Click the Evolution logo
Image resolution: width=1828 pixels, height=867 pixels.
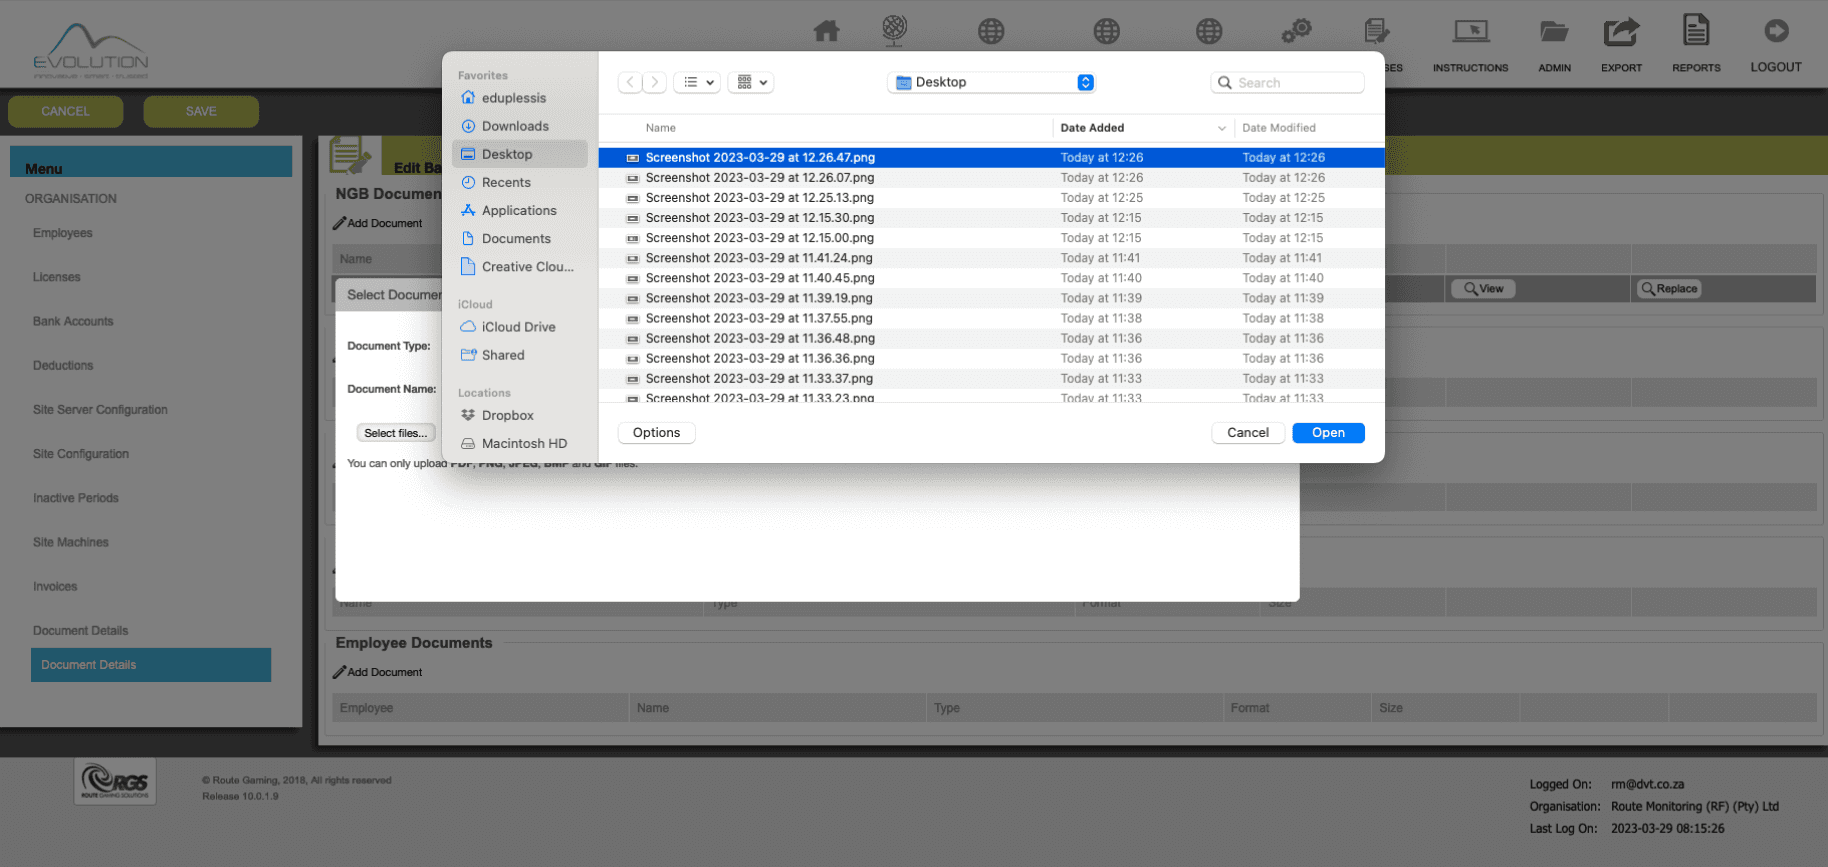[x=90, y=50]
